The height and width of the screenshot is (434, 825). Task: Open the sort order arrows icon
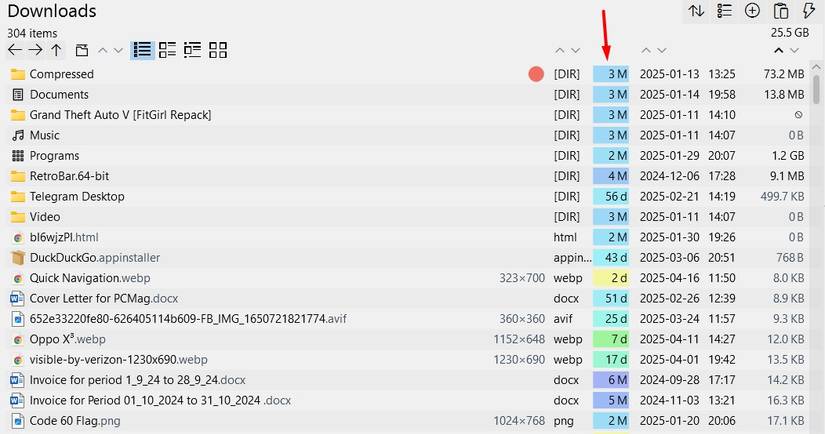pos(696,11)
